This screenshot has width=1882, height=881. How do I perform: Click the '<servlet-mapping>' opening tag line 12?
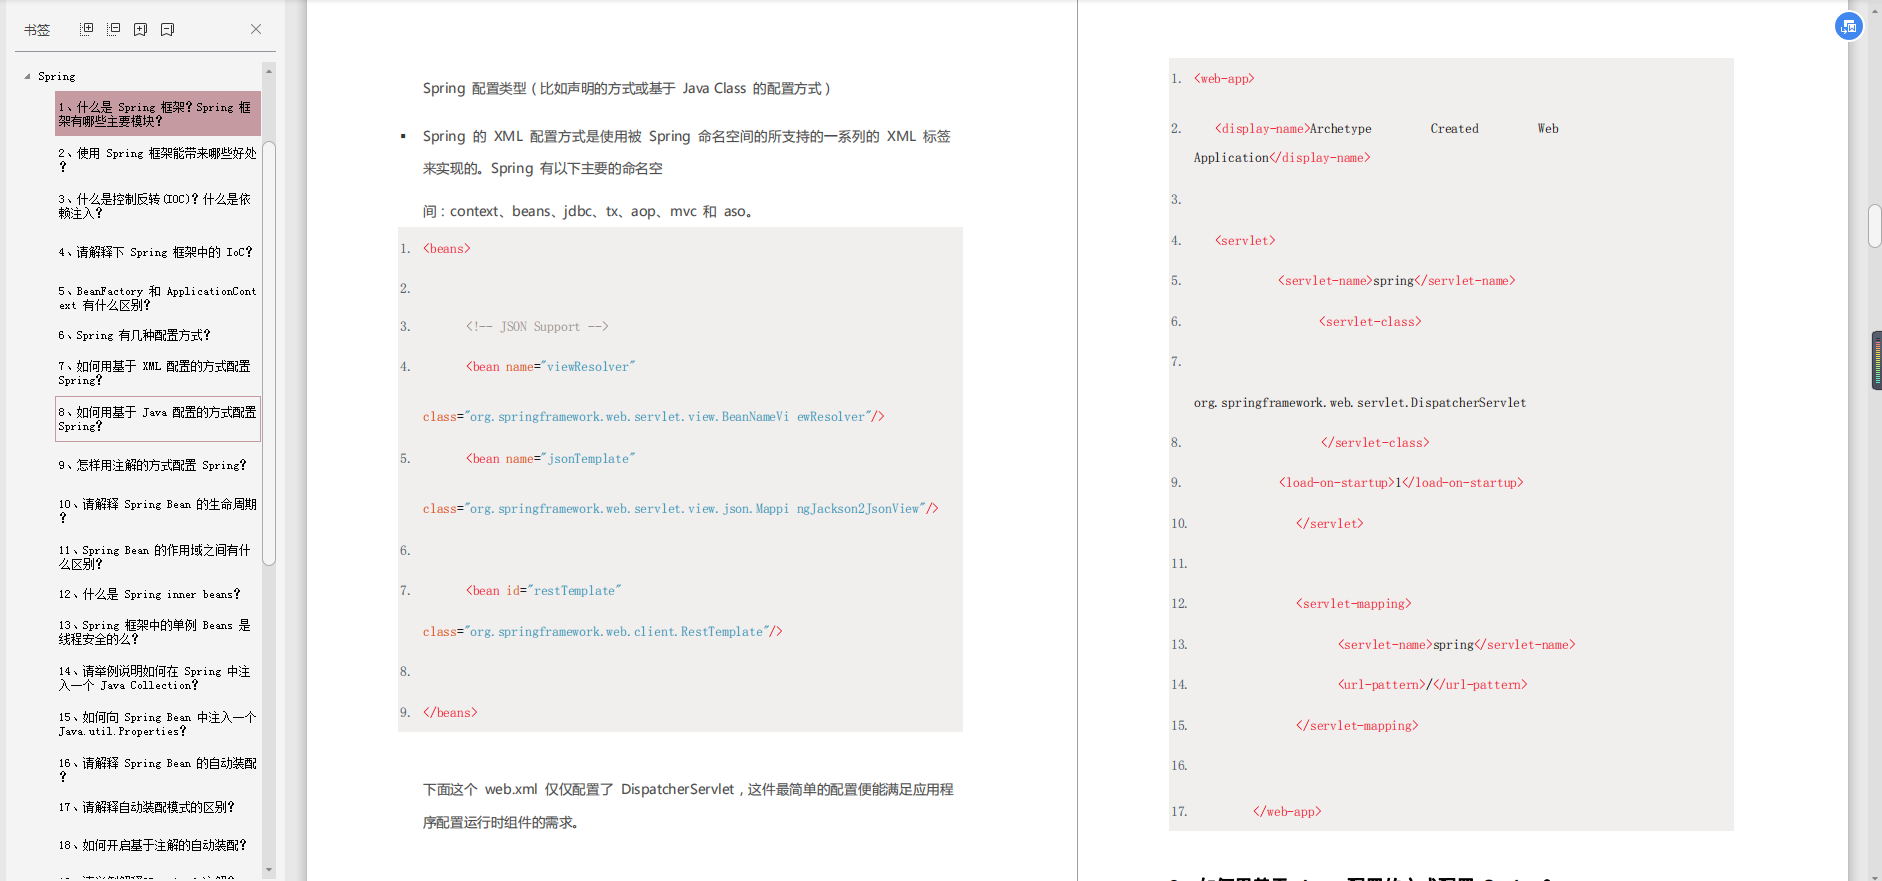[1354, 603]
